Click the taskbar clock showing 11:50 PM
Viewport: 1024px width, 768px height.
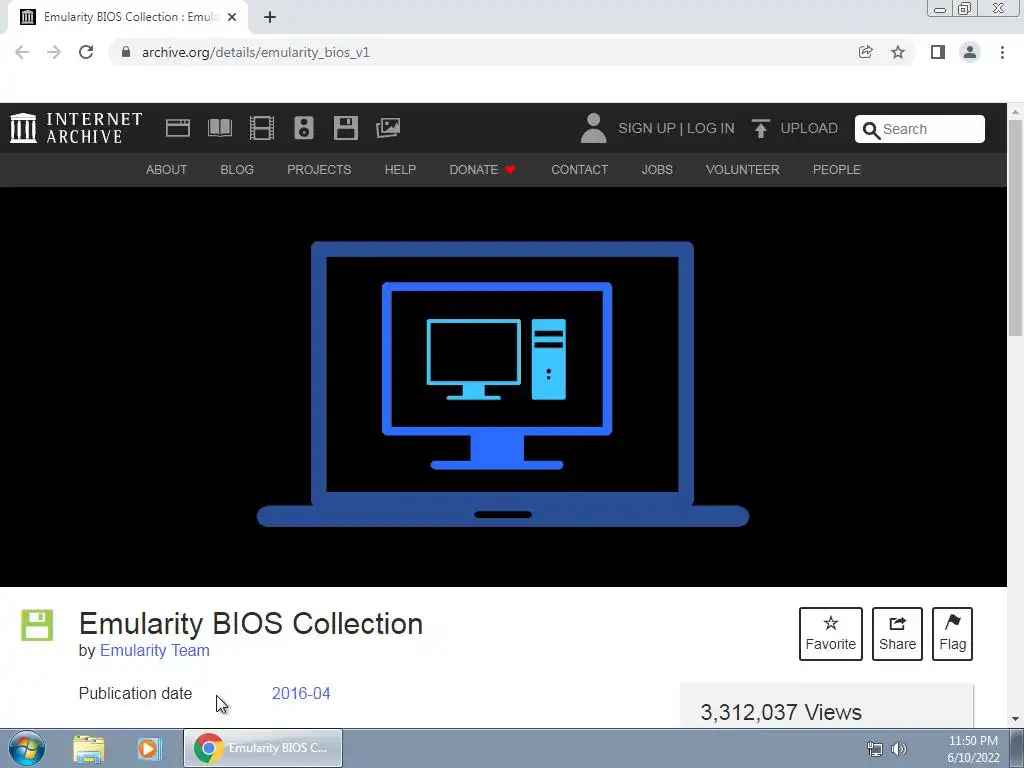(973, 749)
